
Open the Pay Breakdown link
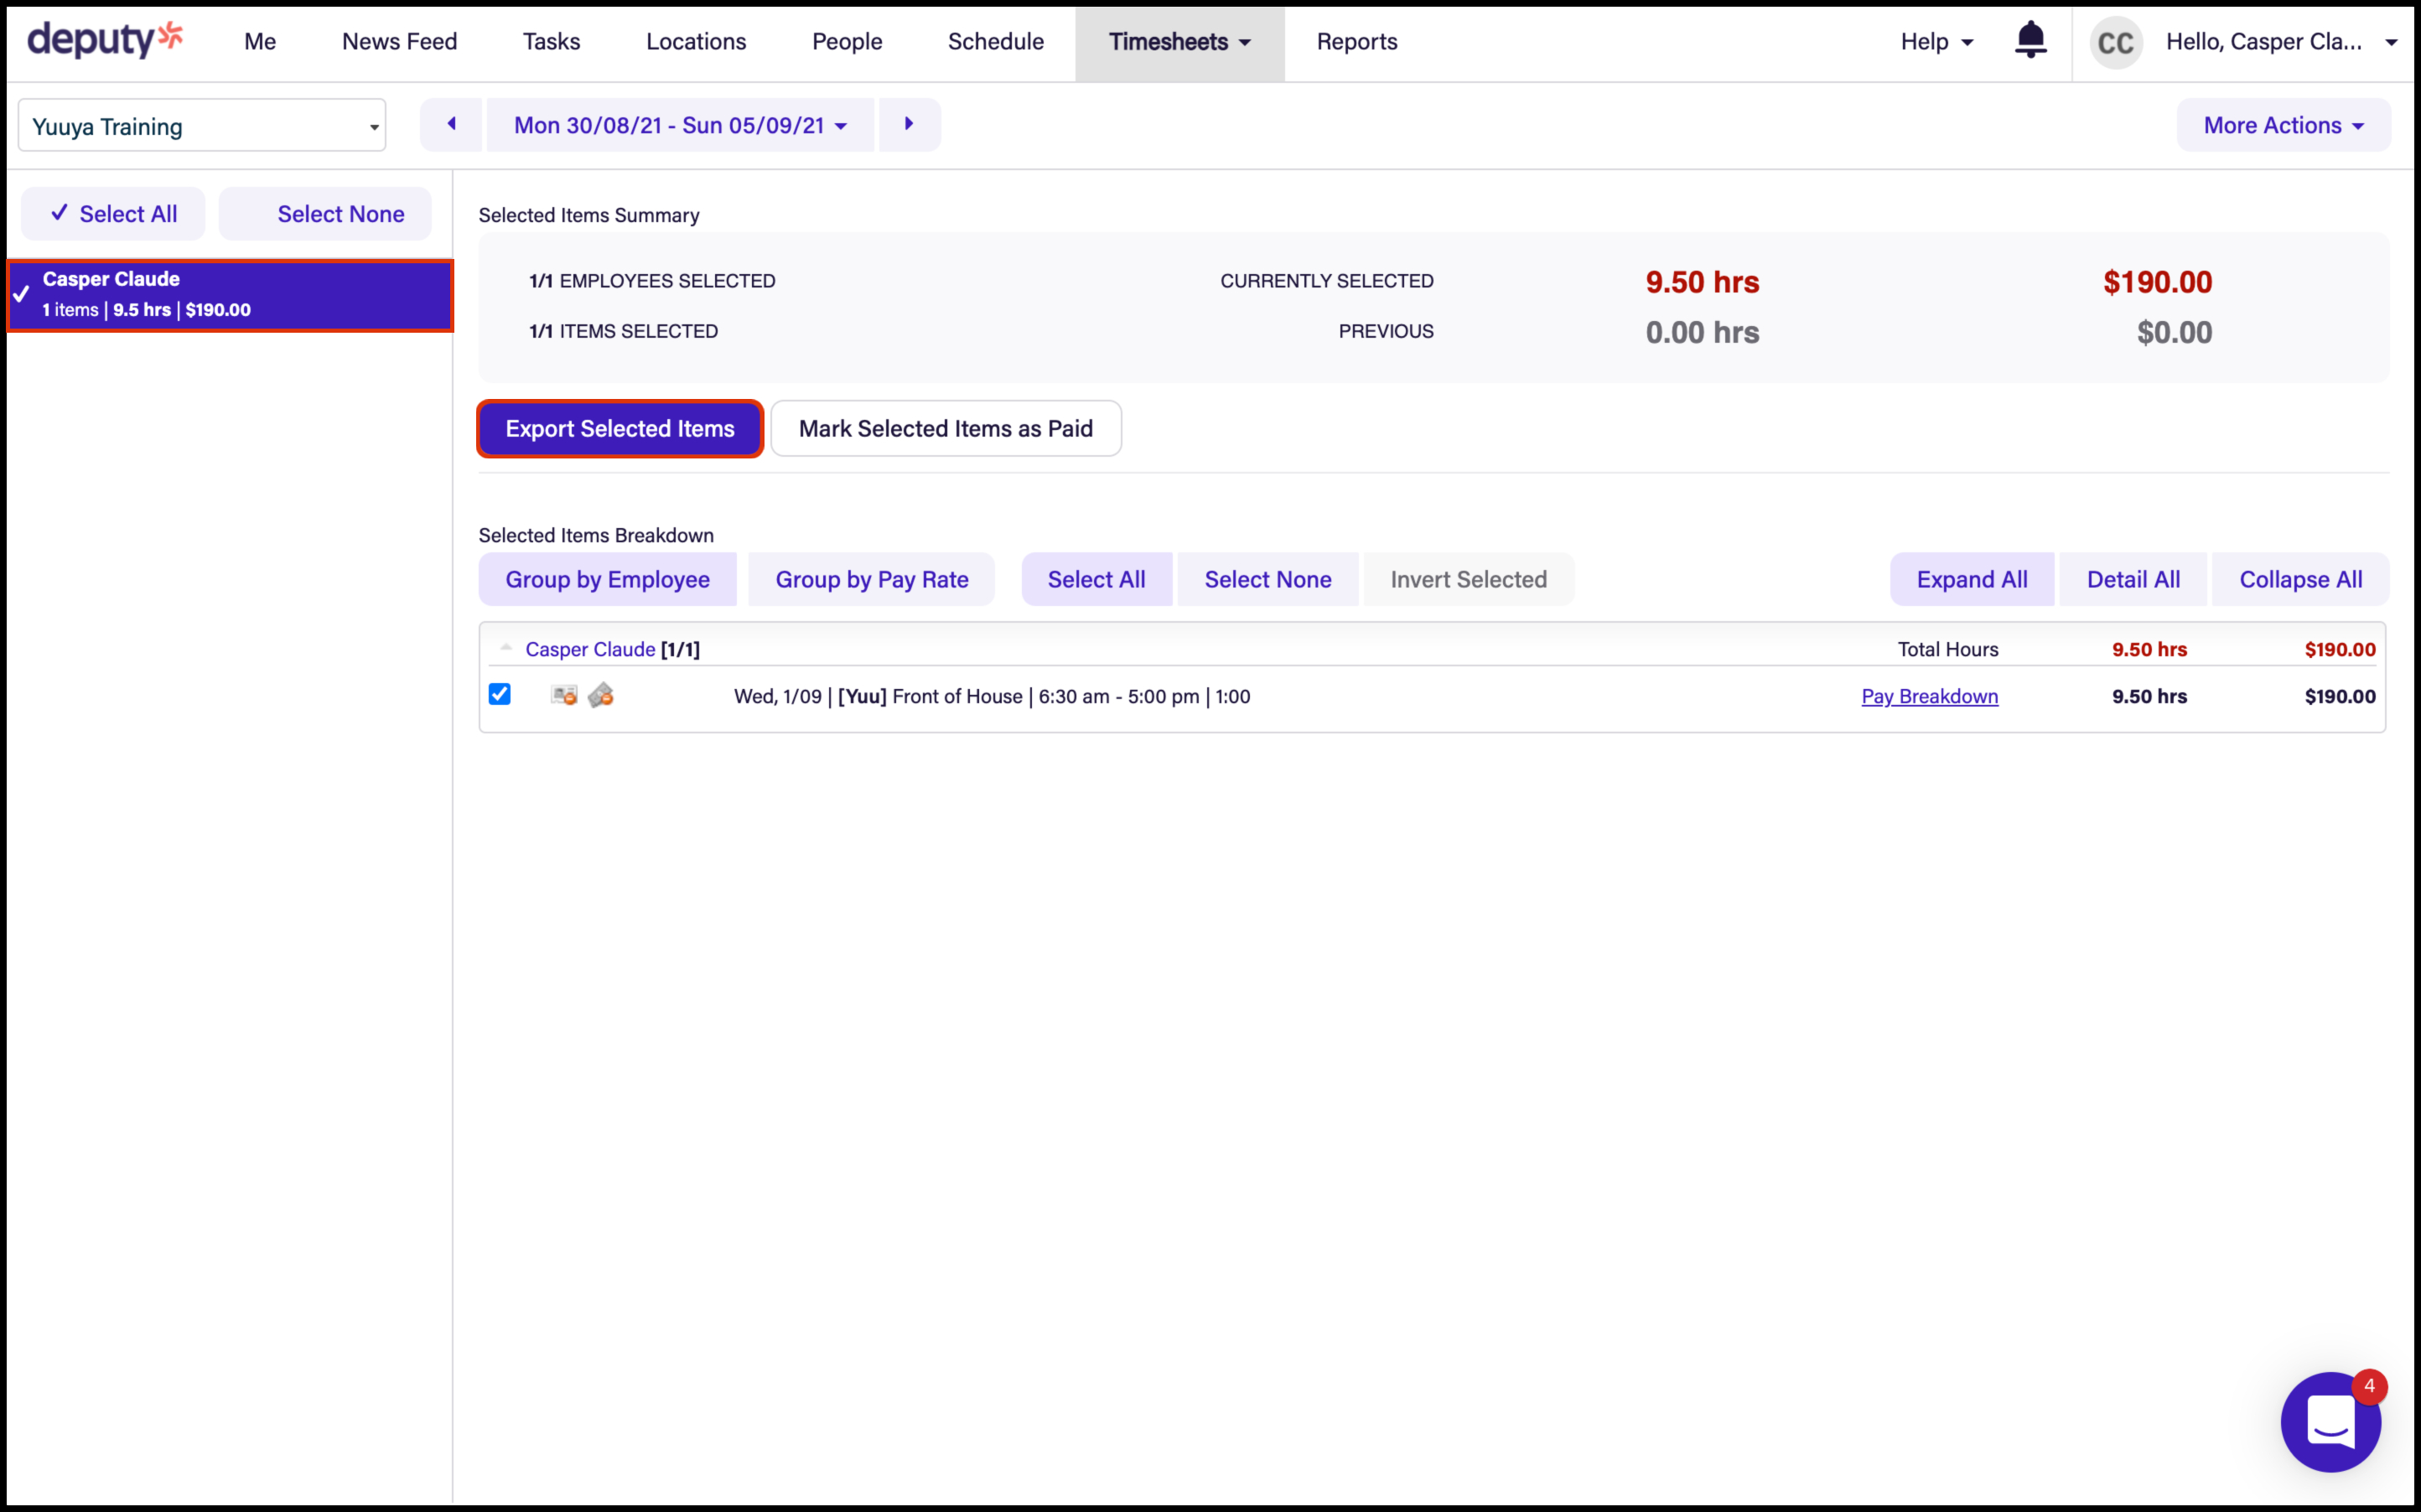pyautogui.click(x=1929, y=696)
